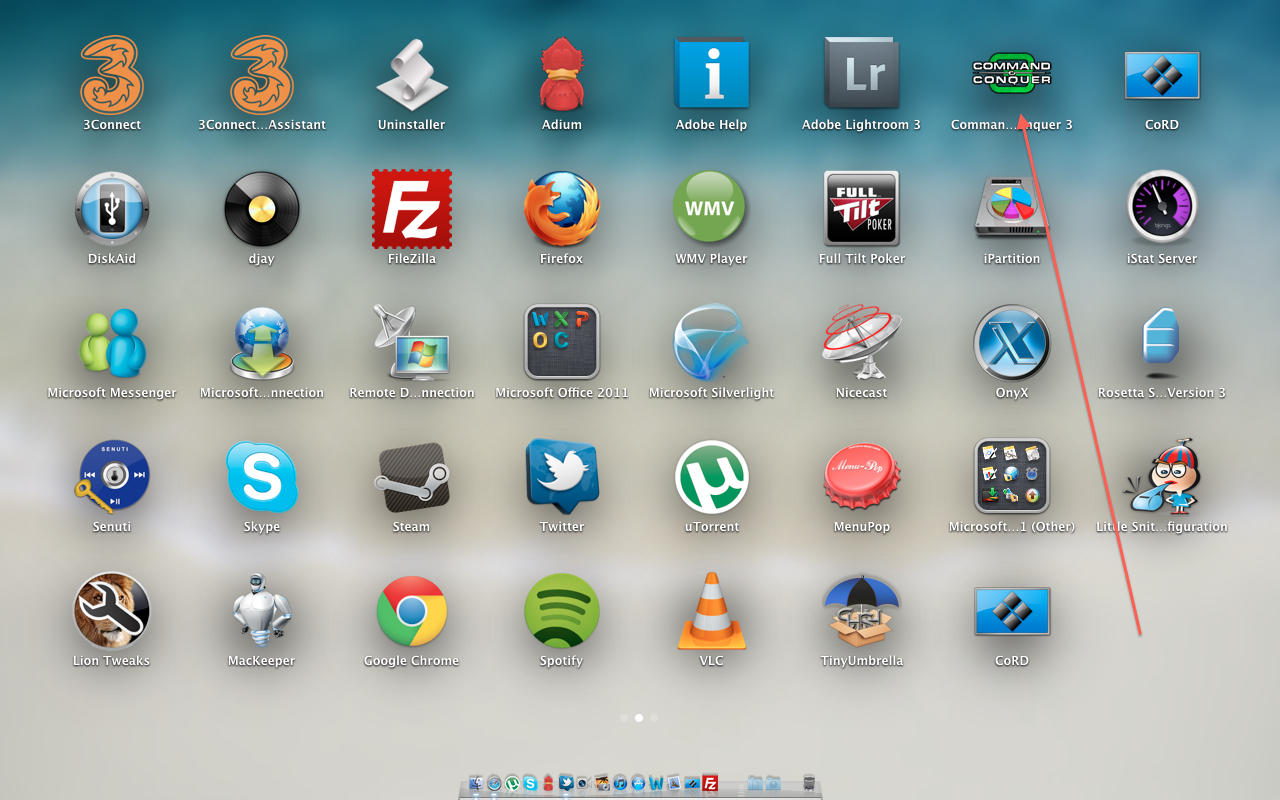Open CoRD icon next to Command & Conquer

(x=1161, y=76)
